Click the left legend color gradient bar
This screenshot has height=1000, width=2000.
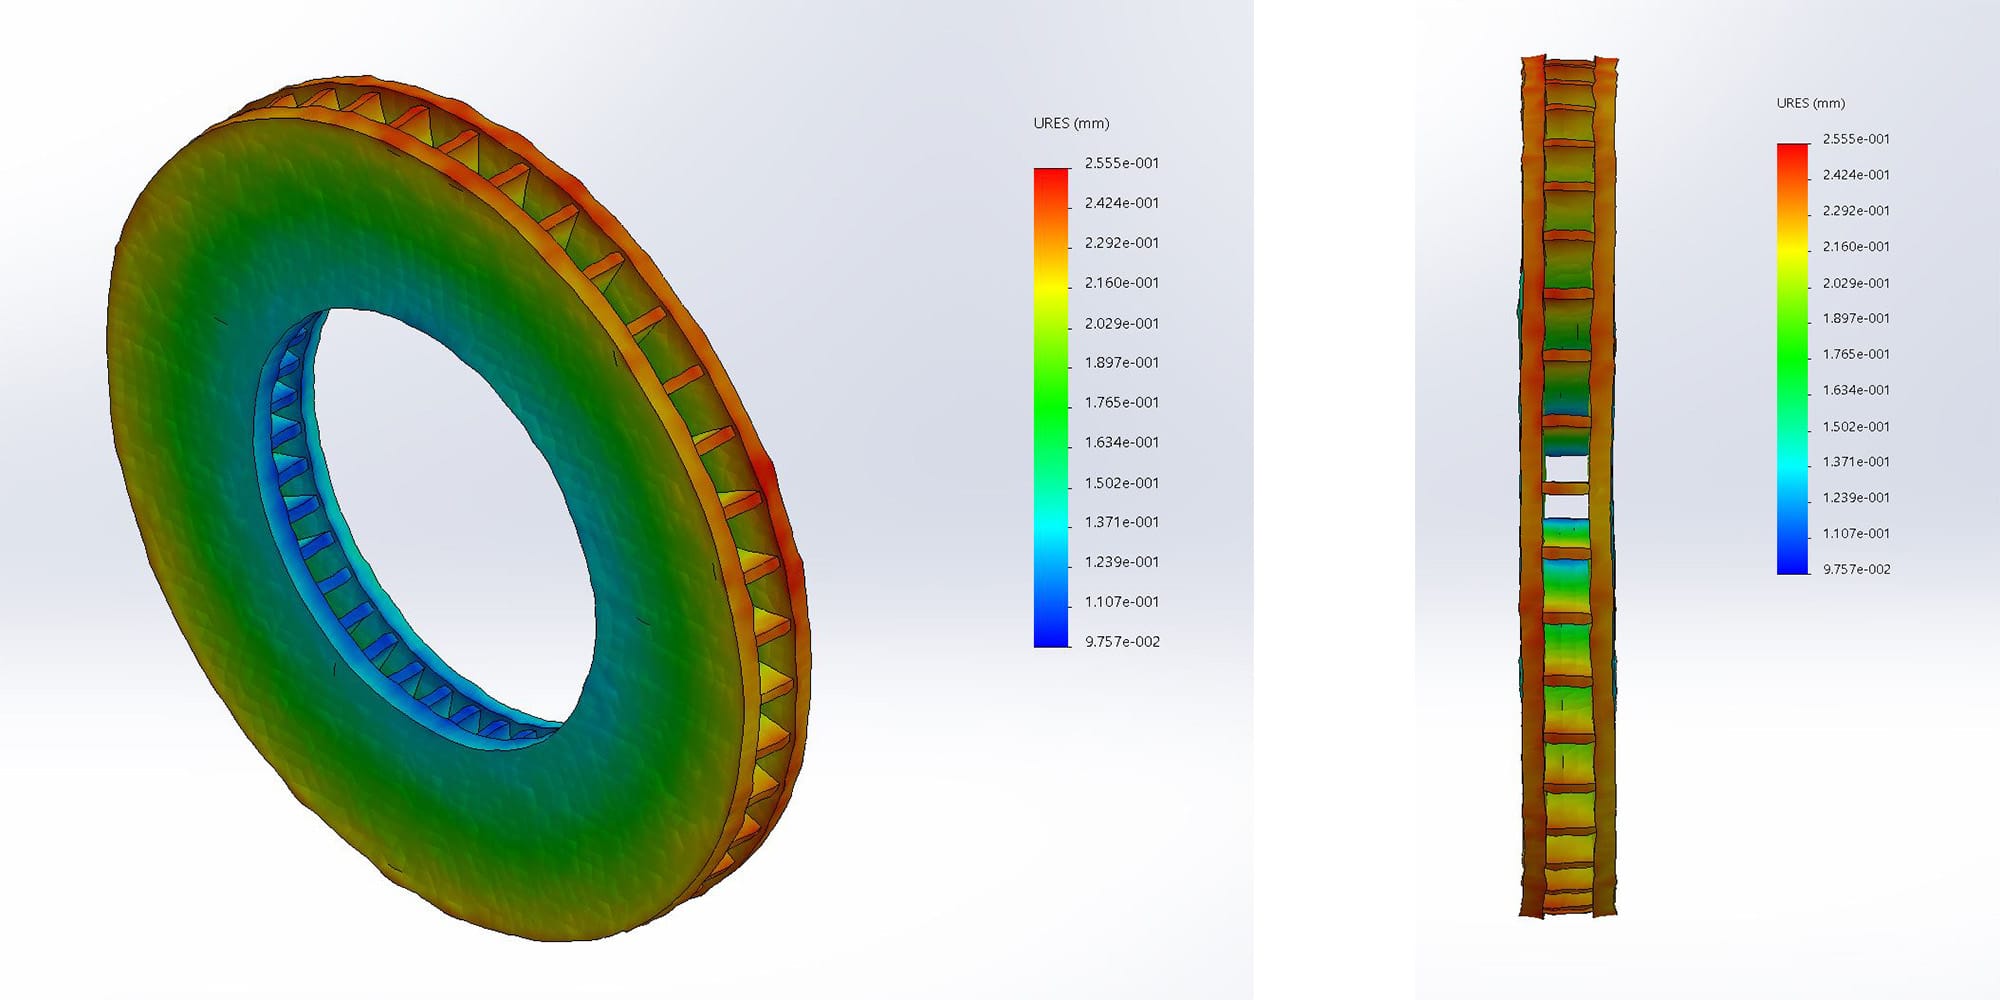click(1051, 408)
